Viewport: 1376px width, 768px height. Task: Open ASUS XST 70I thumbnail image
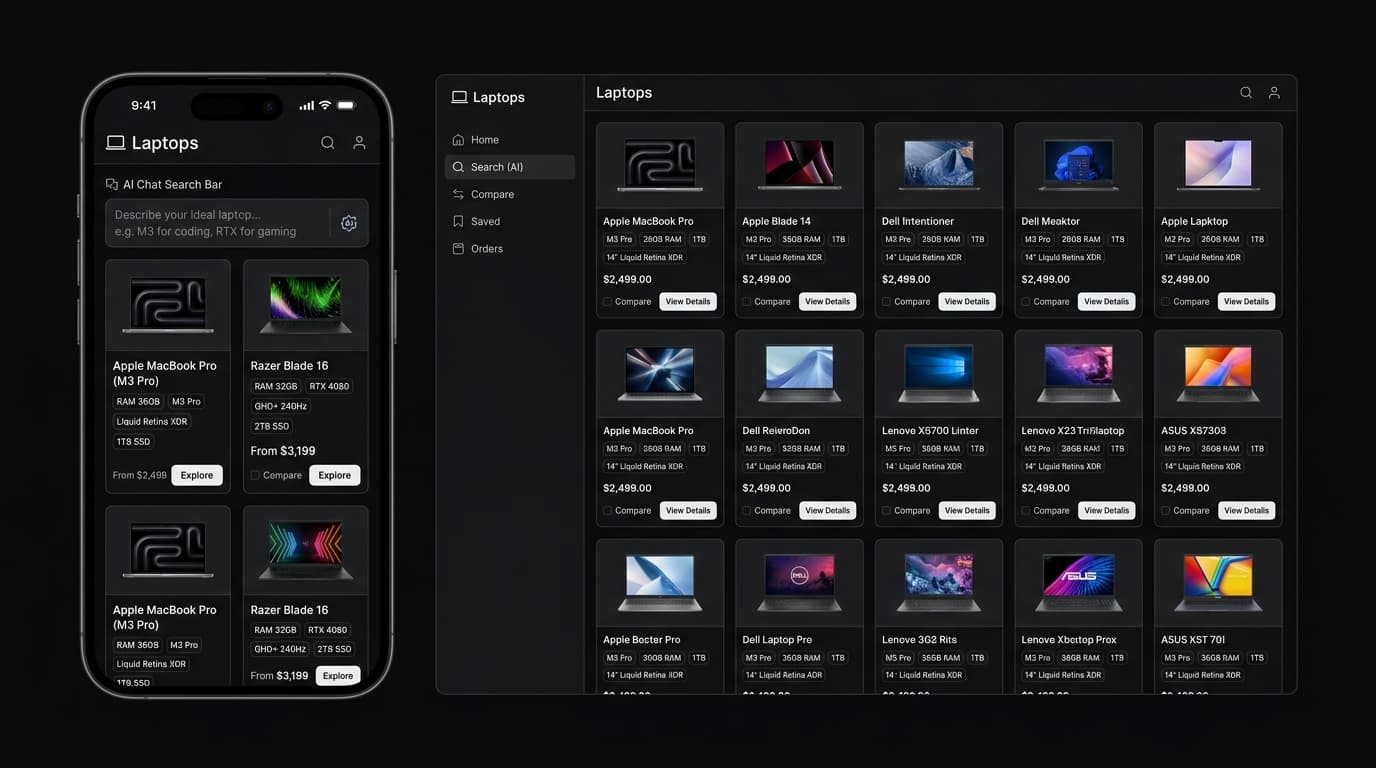click(x=1218, y=583)
